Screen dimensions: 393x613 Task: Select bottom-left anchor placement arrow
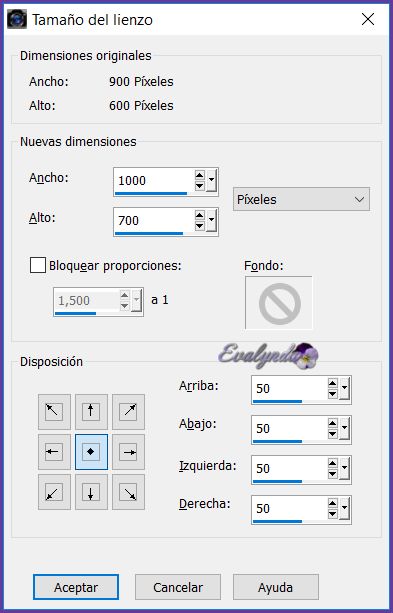(x=54, y=492)
